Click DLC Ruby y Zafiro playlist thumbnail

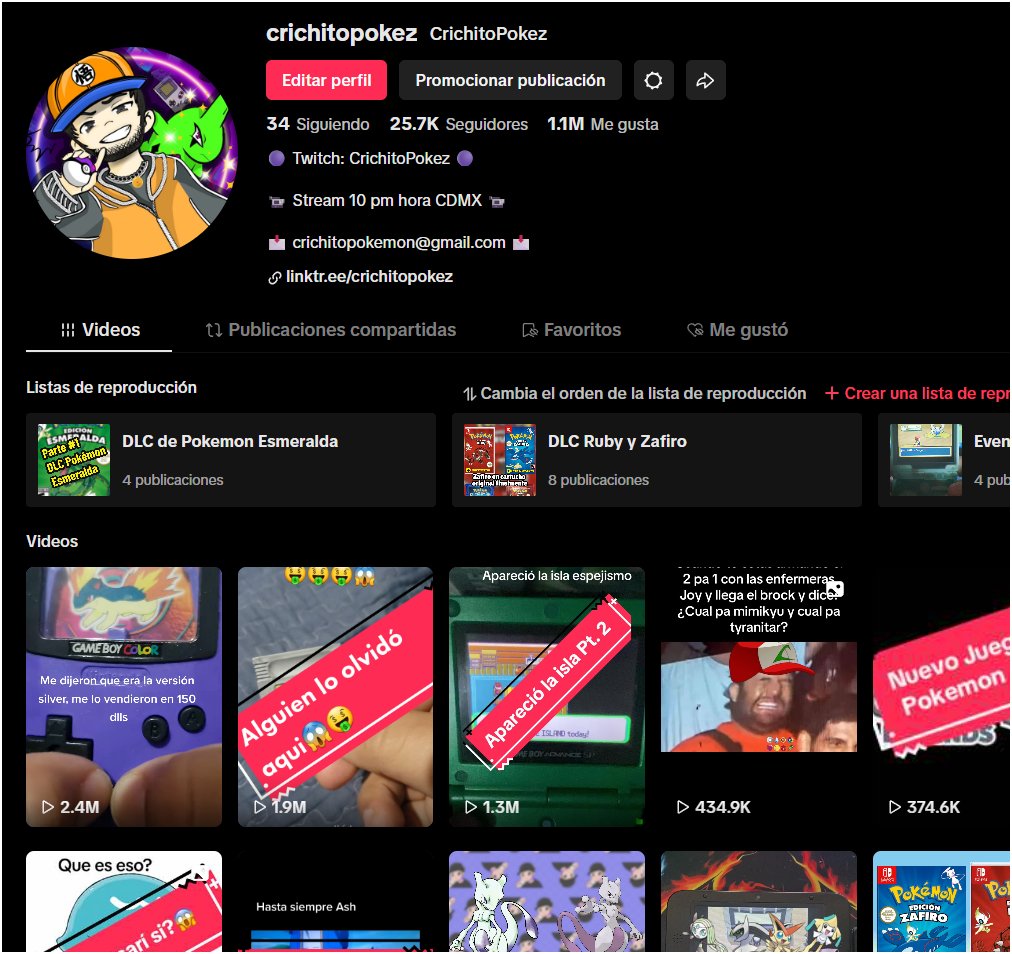[500, 460]
